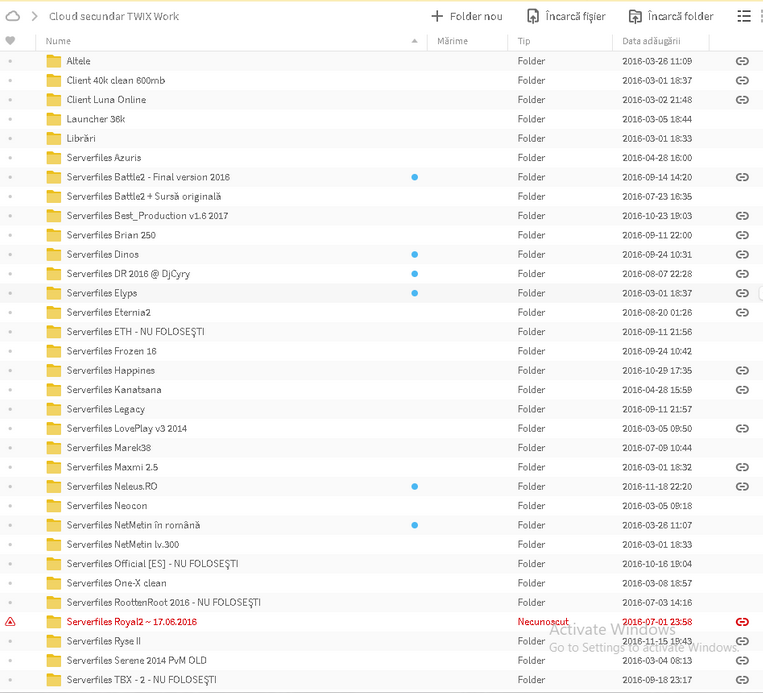Toggle favorite dot for Serverfiles Dinos
The width and height of the screenshot is (763, 693).
point(10,255)
